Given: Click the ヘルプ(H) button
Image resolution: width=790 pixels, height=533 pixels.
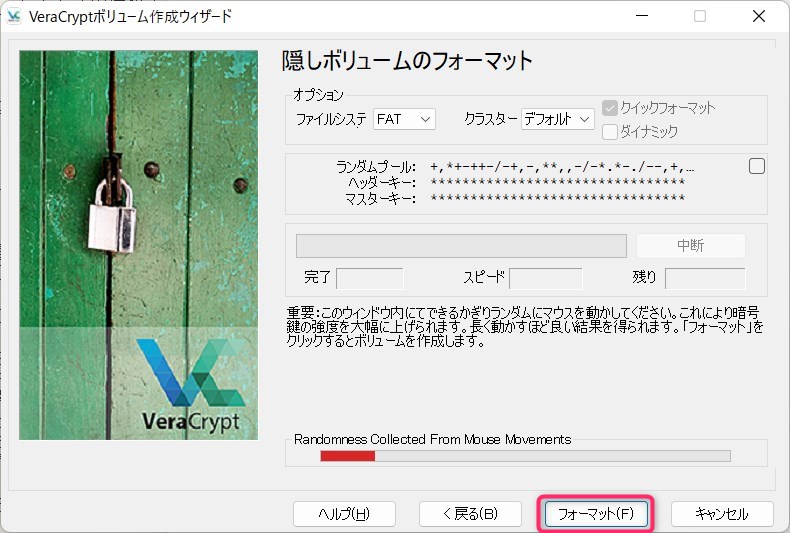Looking at the screenshot, I should tap(344, 514).
